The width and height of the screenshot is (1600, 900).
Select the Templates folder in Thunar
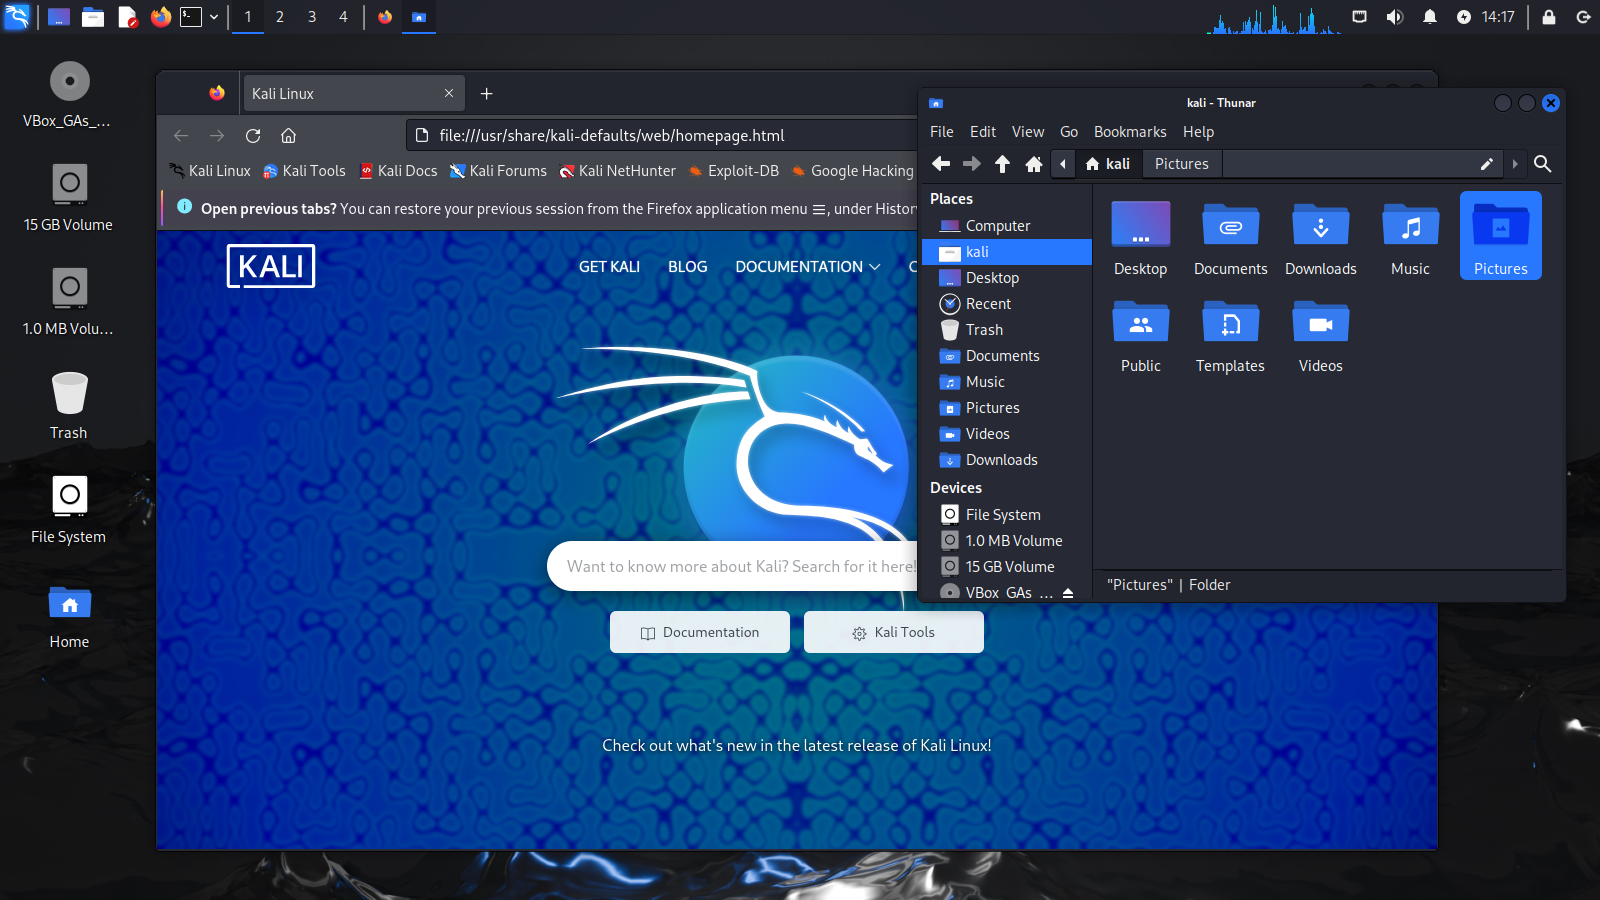pyautogui.click(x=1231, y=336)
